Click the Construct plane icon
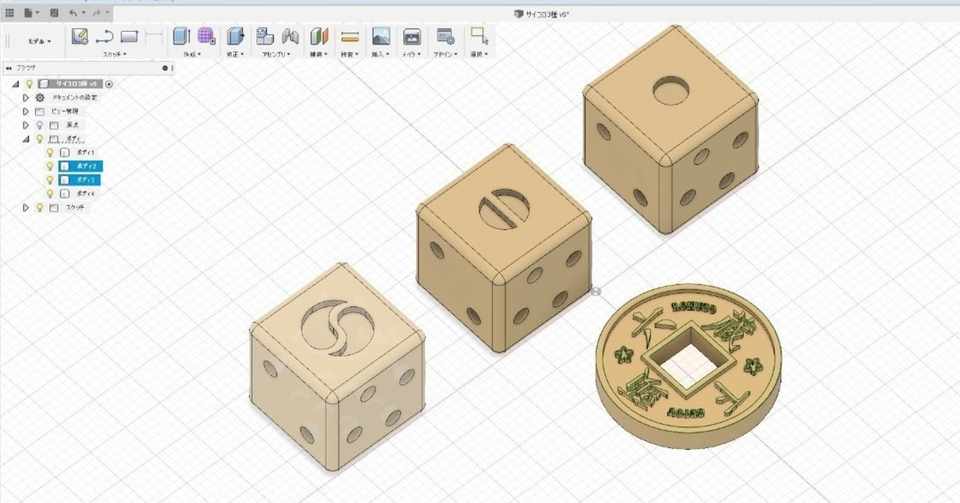Image resolution: width=960 pixels, height=503 pixels. click(319, 37)
